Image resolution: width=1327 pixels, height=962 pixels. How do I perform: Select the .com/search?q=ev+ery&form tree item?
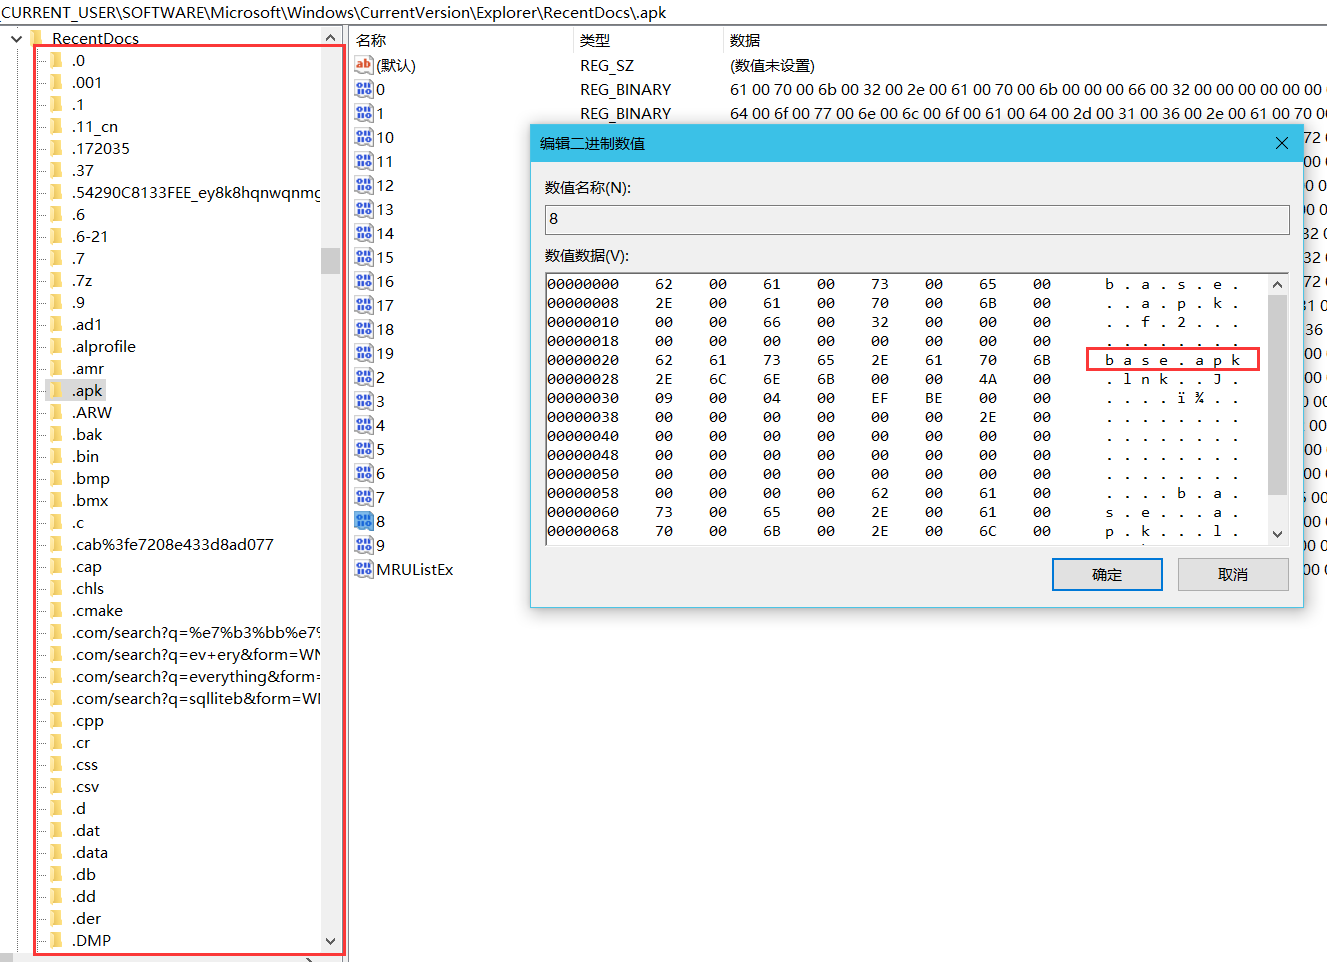coord(196,655)
